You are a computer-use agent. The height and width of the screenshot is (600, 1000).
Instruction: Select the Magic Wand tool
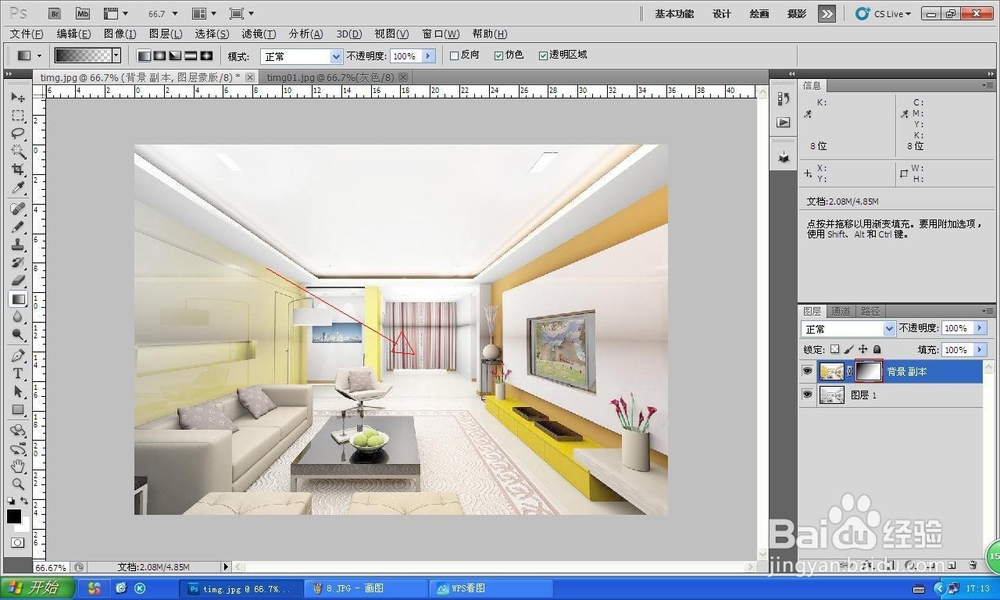[x=18, y=151]
